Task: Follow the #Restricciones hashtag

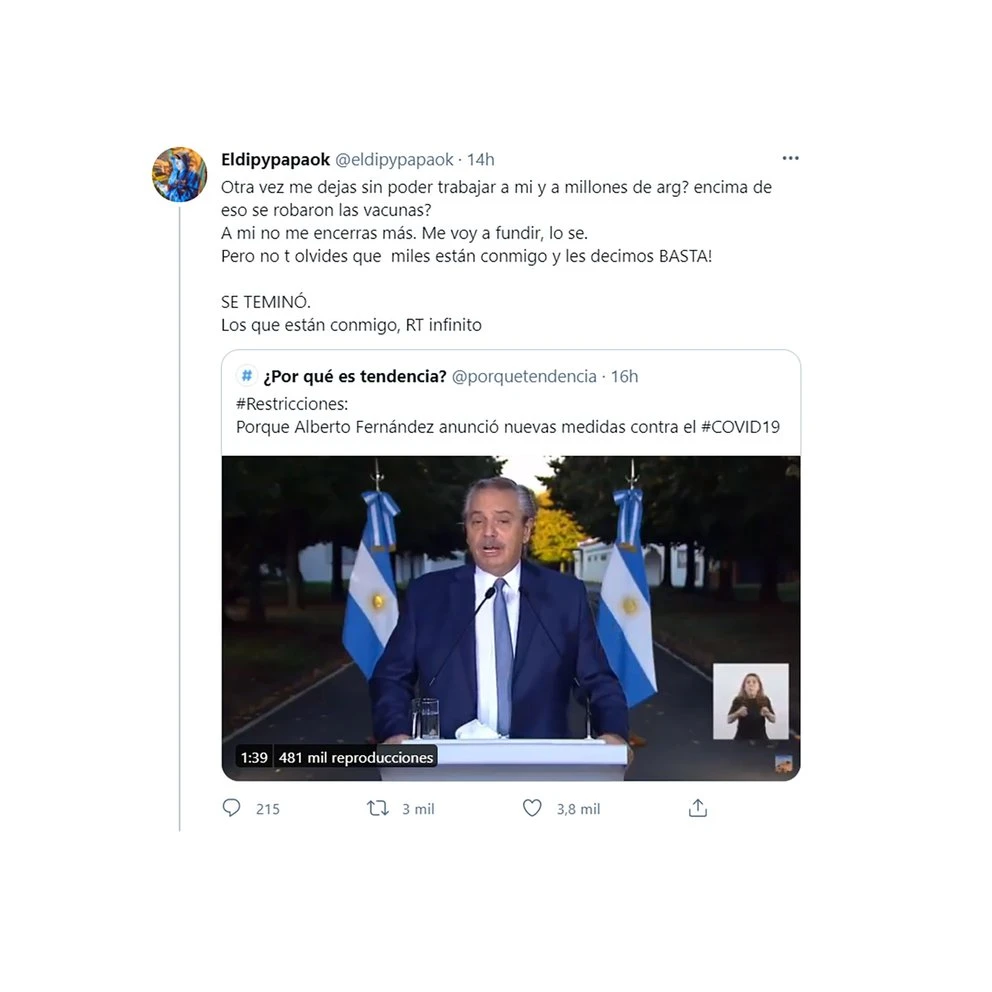Action: pyautogui.click(x=292, y=404)
